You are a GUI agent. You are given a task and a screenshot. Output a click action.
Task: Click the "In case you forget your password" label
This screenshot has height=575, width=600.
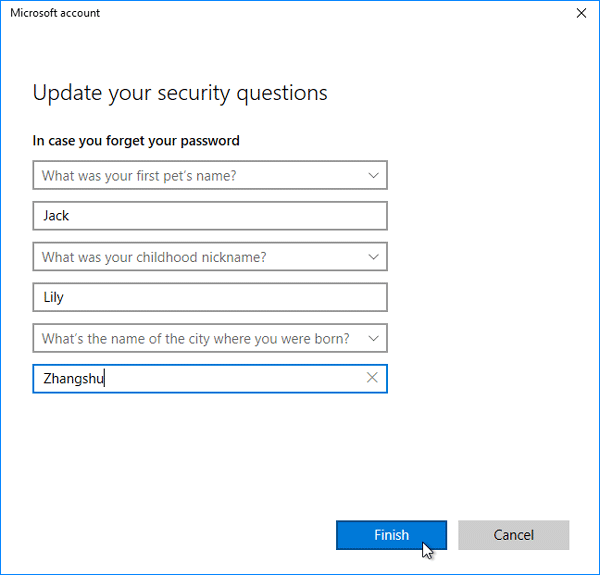136,141
